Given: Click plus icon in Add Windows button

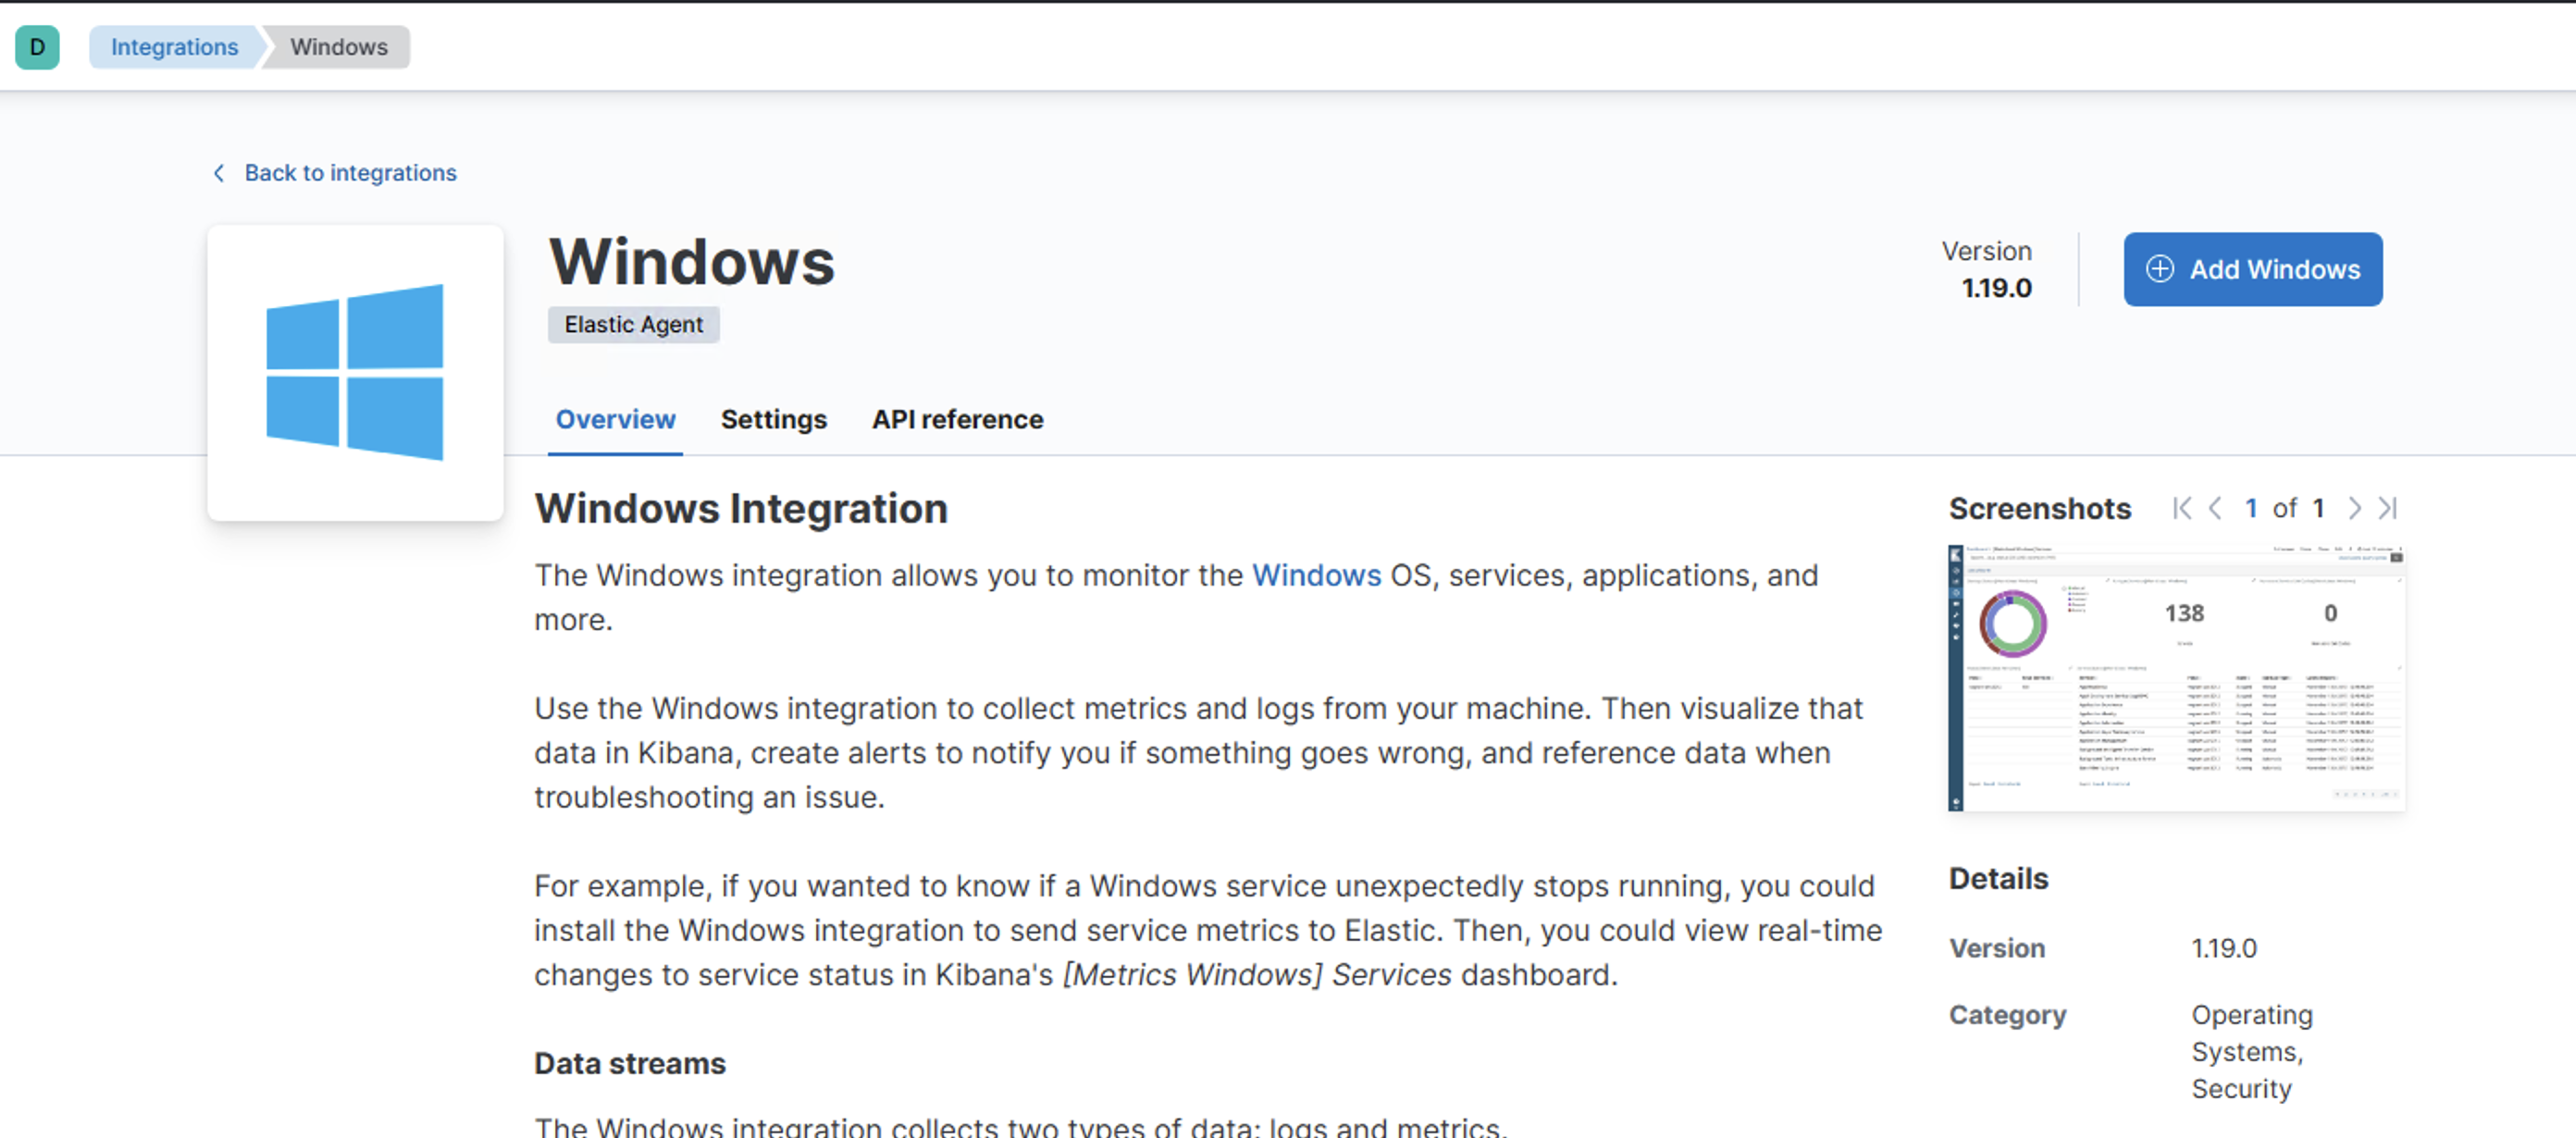Looking at the screenshot, I should click(2159, 269).
